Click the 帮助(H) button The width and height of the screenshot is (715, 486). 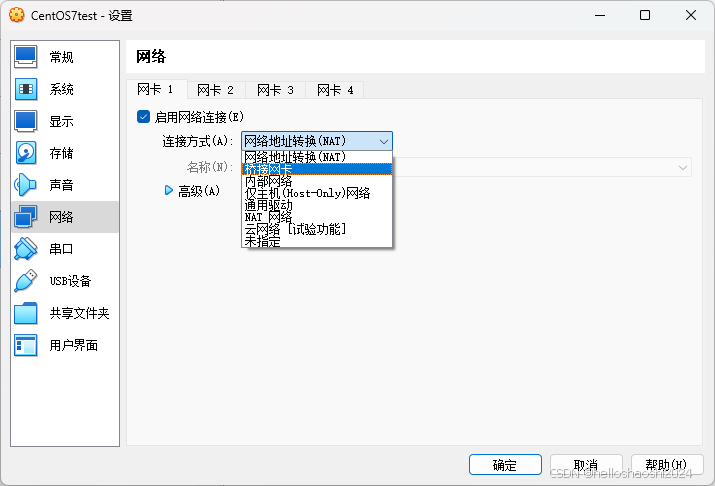pos(667,465)
